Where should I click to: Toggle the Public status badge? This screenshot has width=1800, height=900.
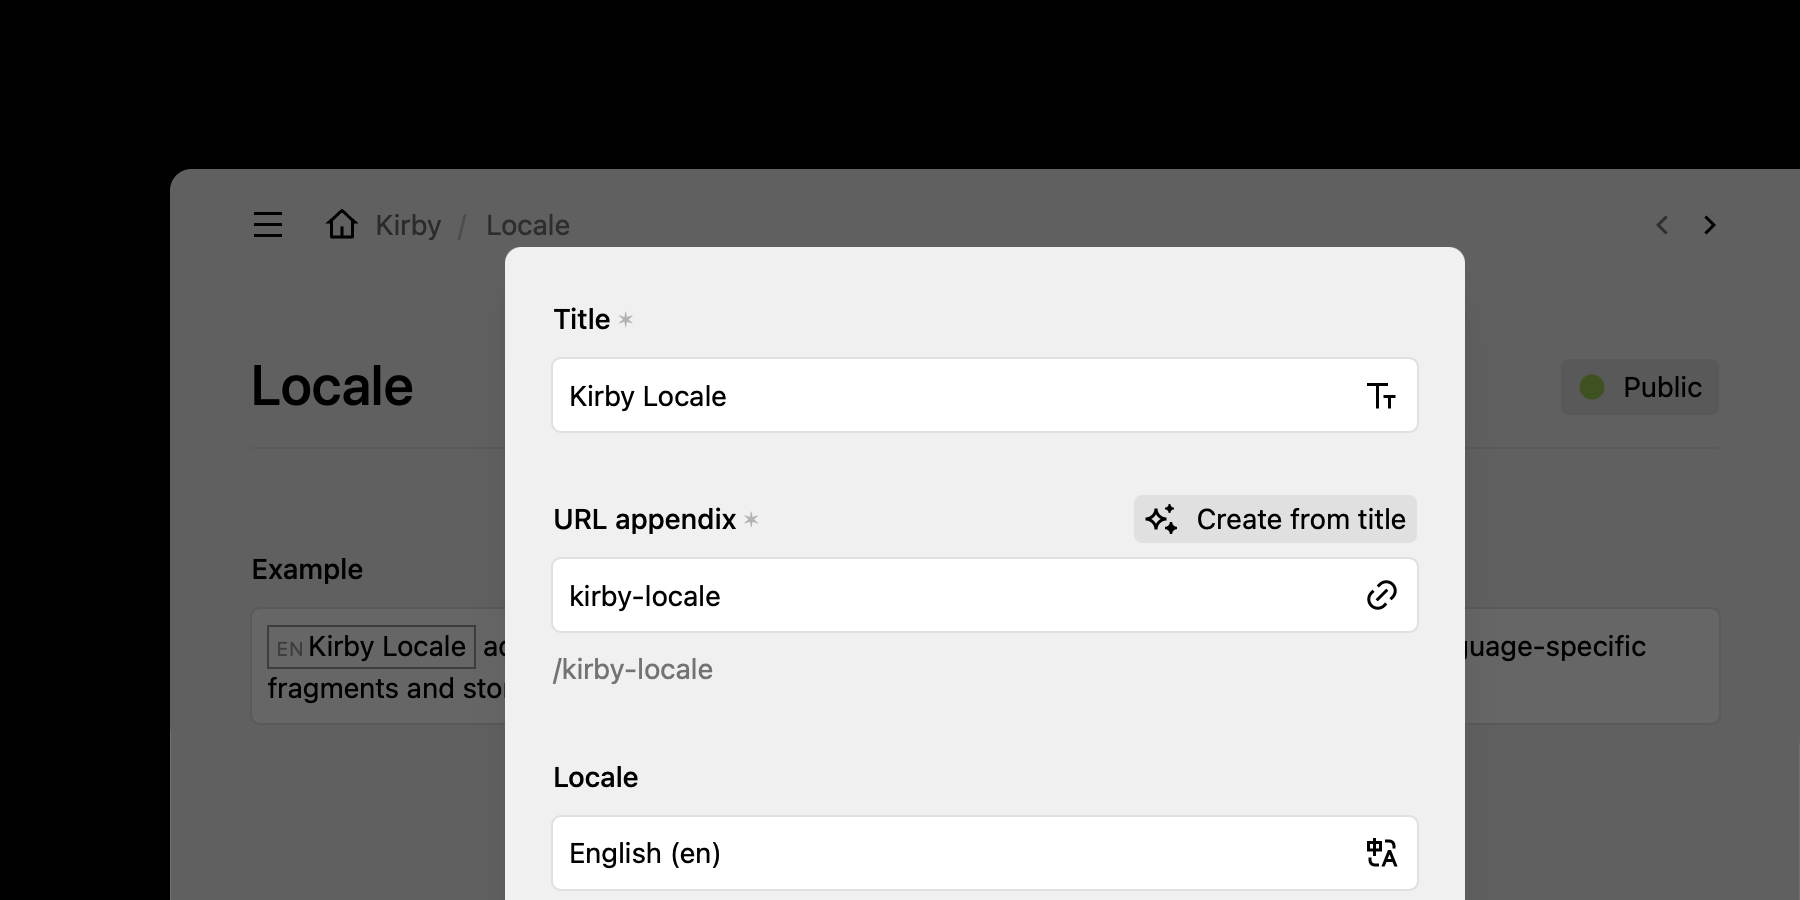click(x=1638, y=387)
